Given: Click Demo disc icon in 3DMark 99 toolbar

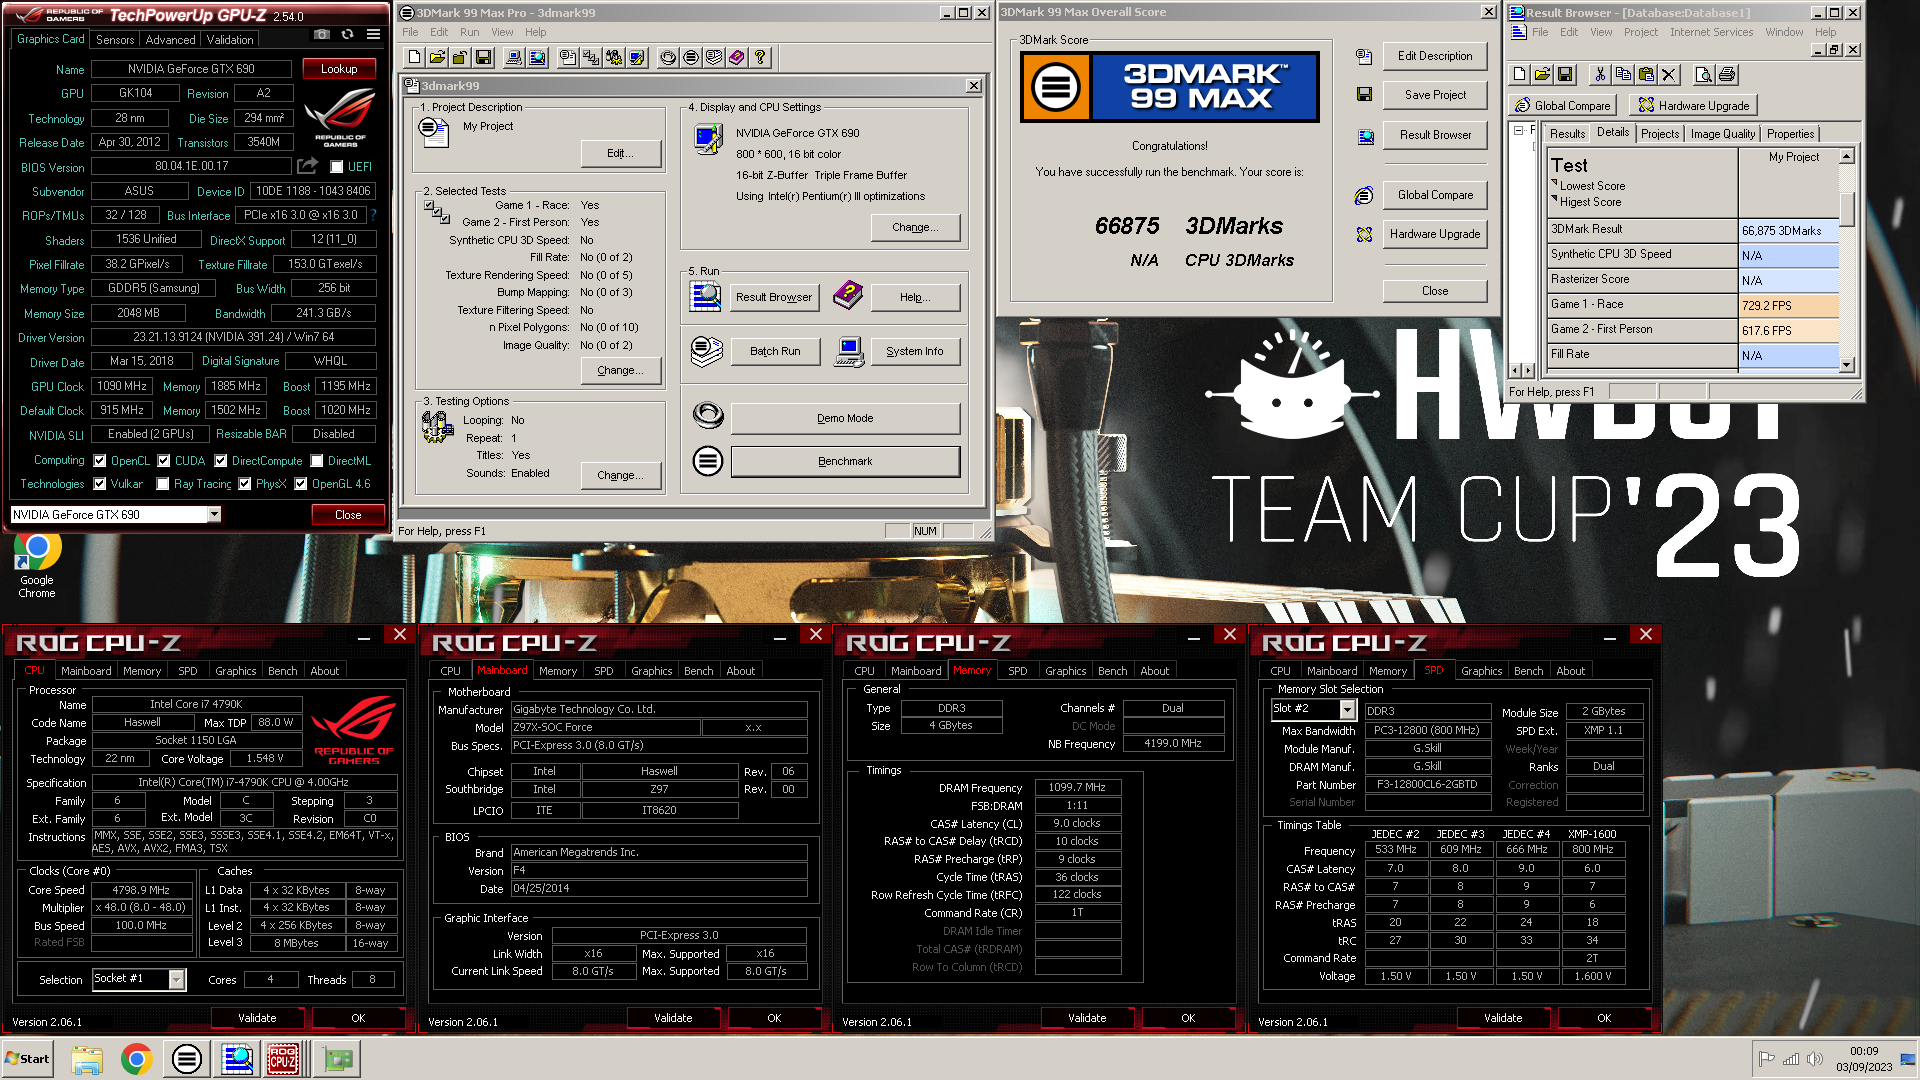Looking at the screenshot, I should tap(668, 57).
